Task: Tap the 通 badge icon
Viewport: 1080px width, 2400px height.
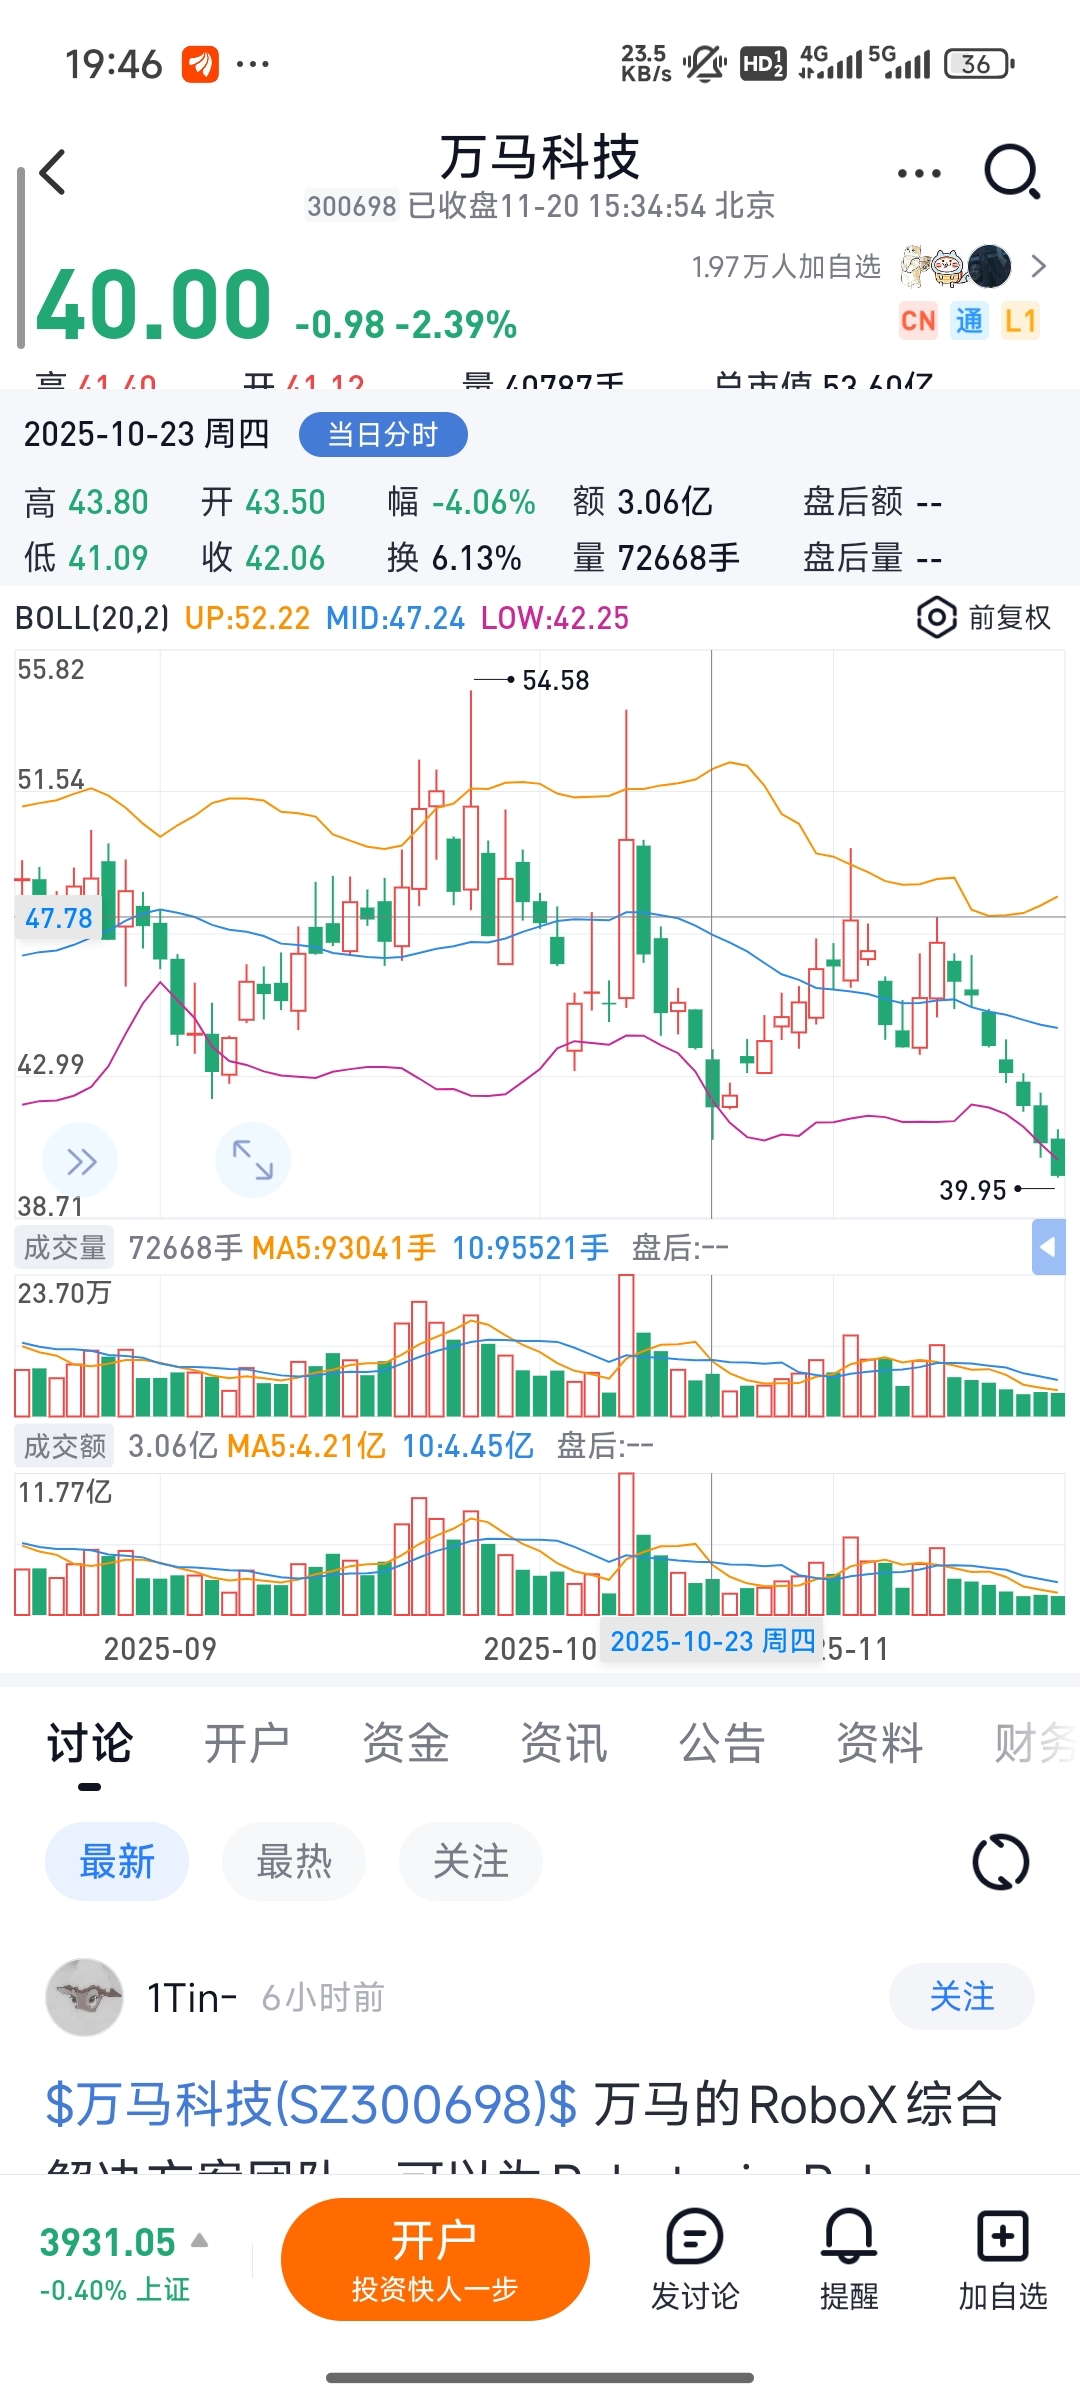Action: [968, 321]
